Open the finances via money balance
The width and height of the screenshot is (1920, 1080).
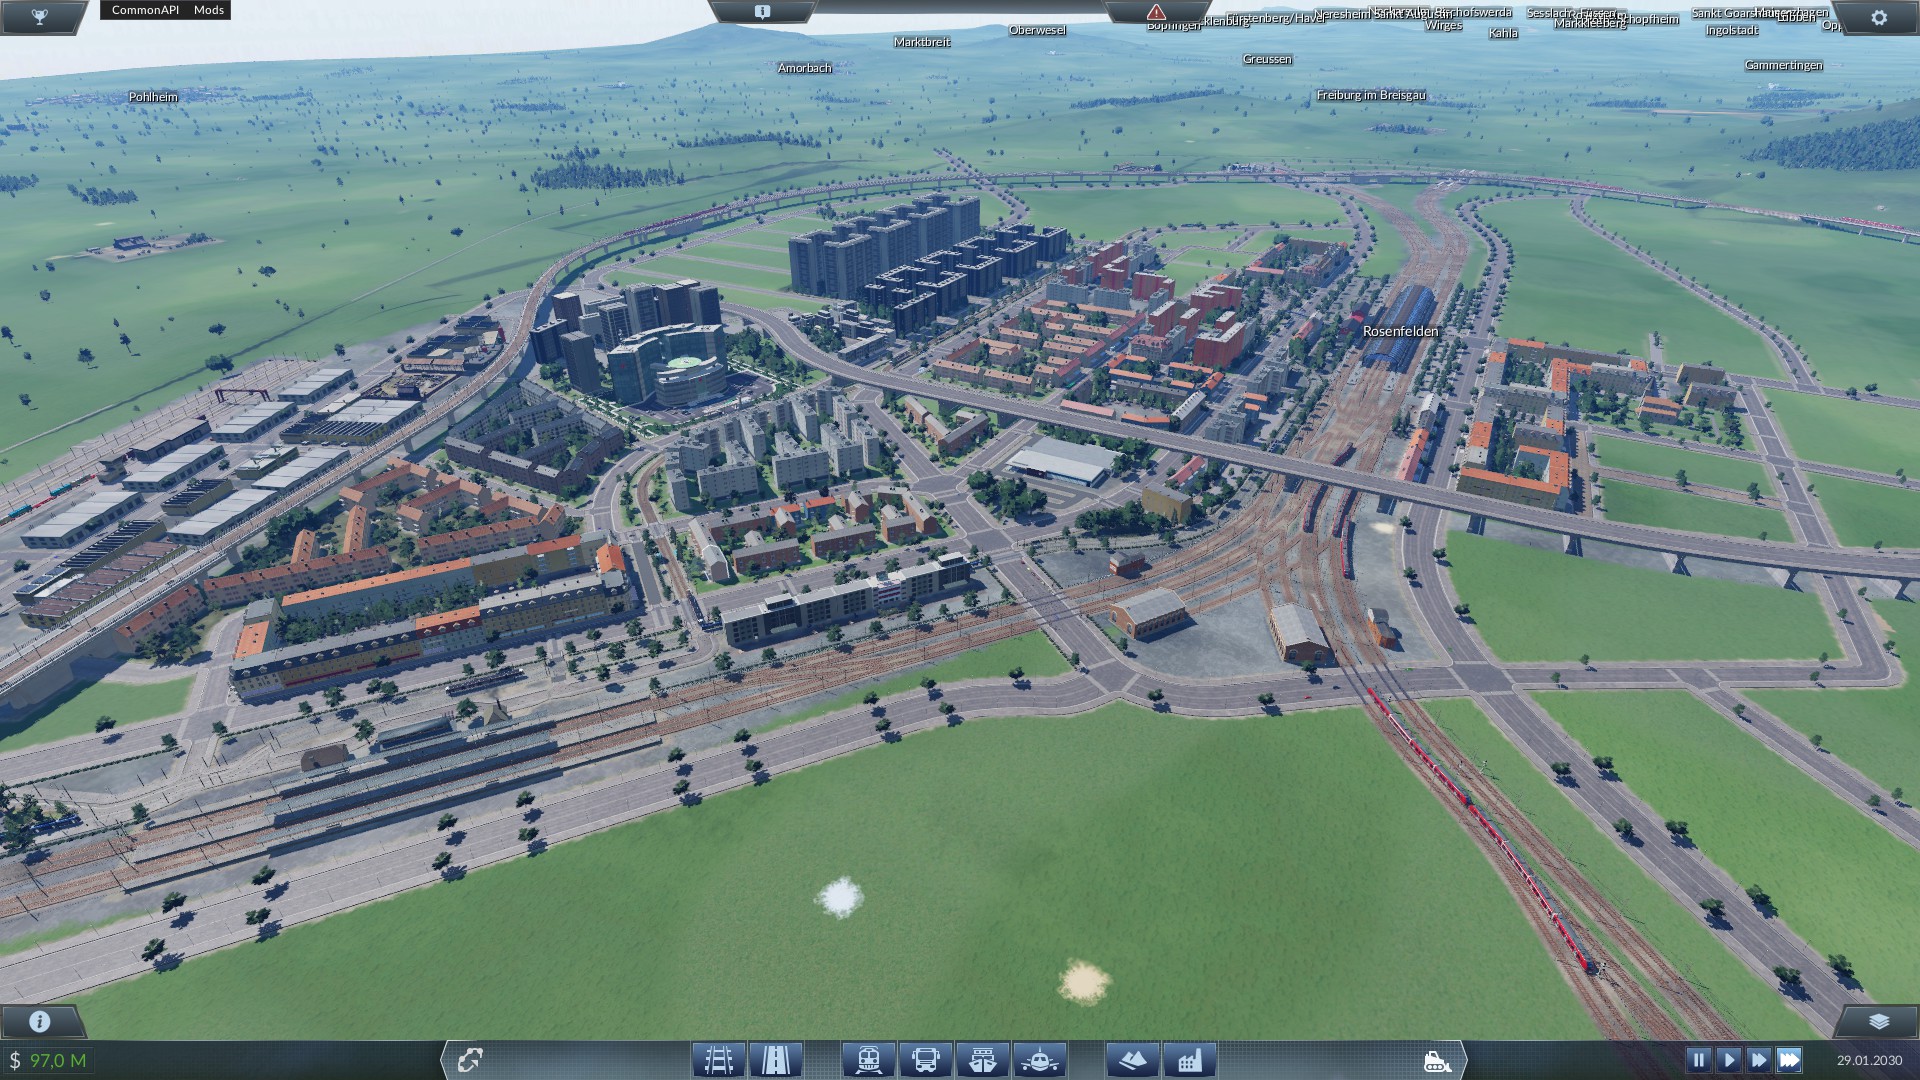[48, 1060]
